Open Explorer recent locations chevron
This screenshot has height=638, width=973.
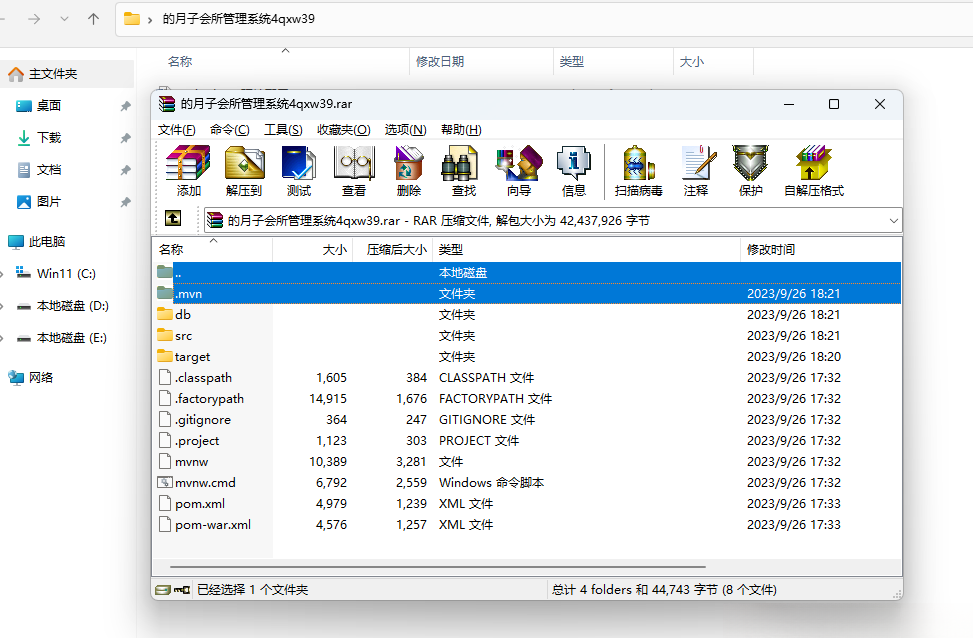point(65,19)
